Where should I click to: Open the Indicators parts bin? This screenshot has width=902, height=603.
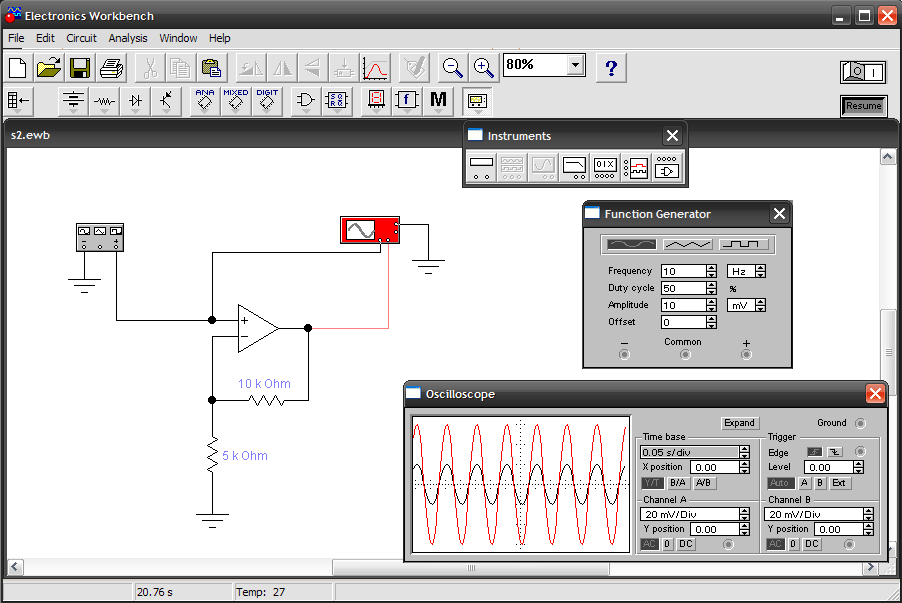point(376,101)
